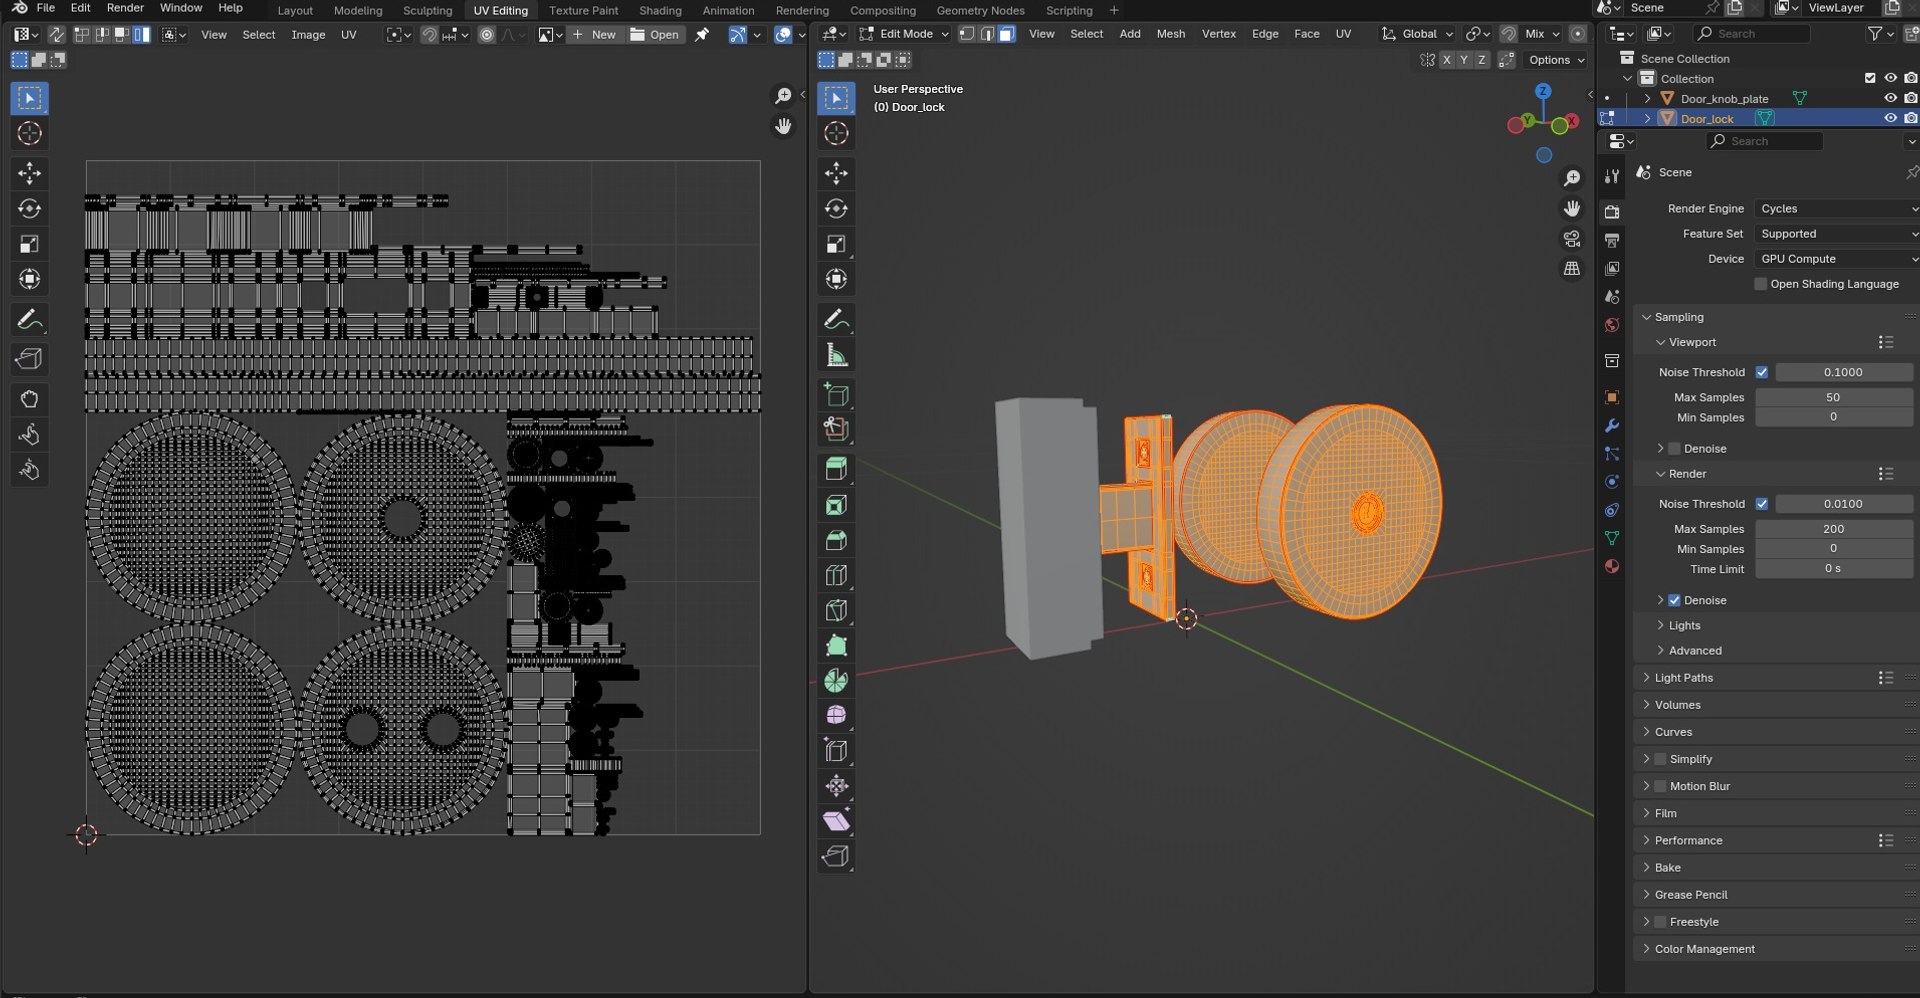Enable the Motion Blur checkbox
The image size is (1920, 998).
1660,786
